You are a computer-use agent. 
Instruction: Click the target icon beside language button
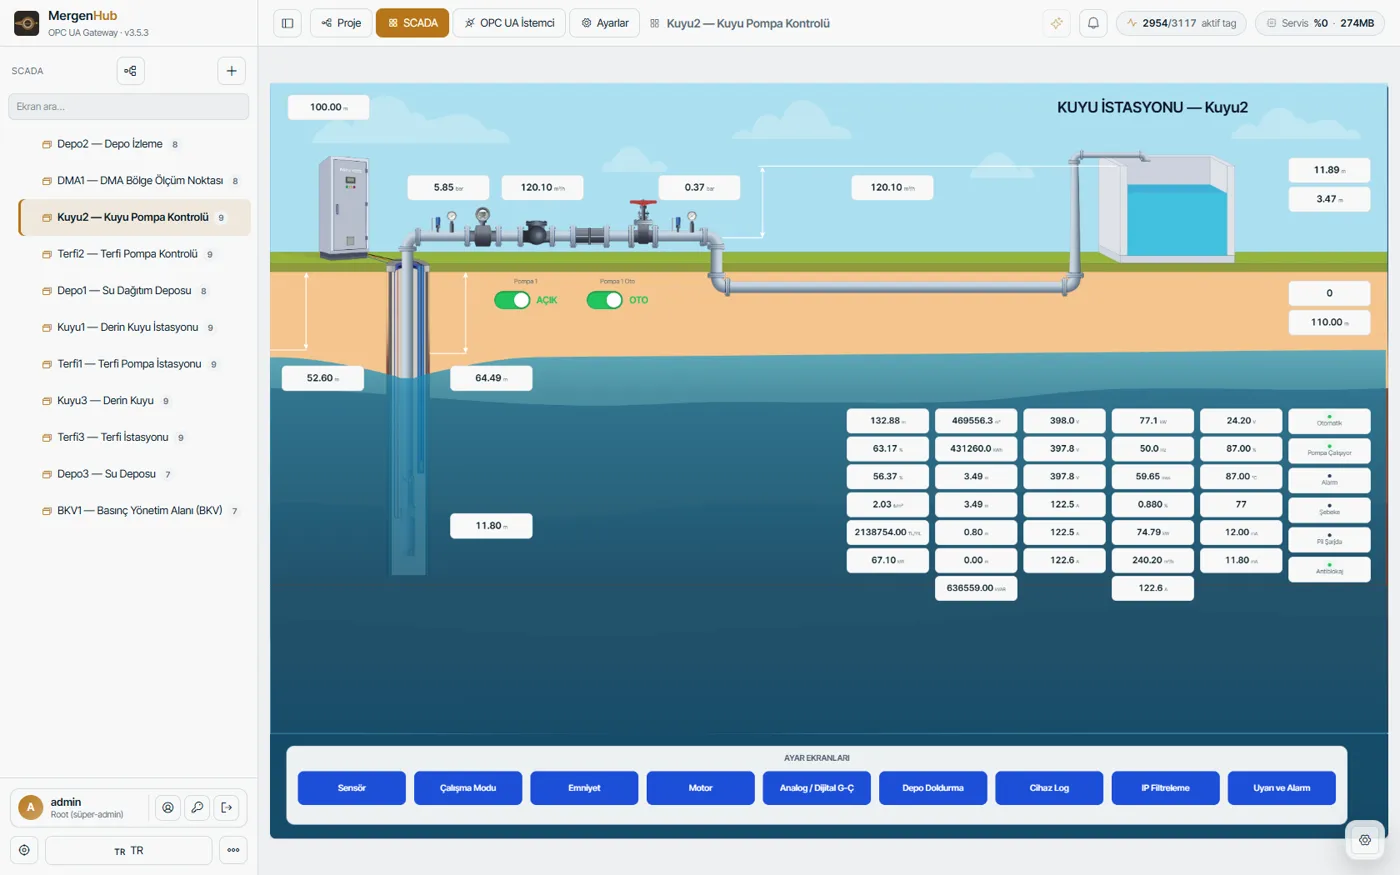[x=24, y=850]
